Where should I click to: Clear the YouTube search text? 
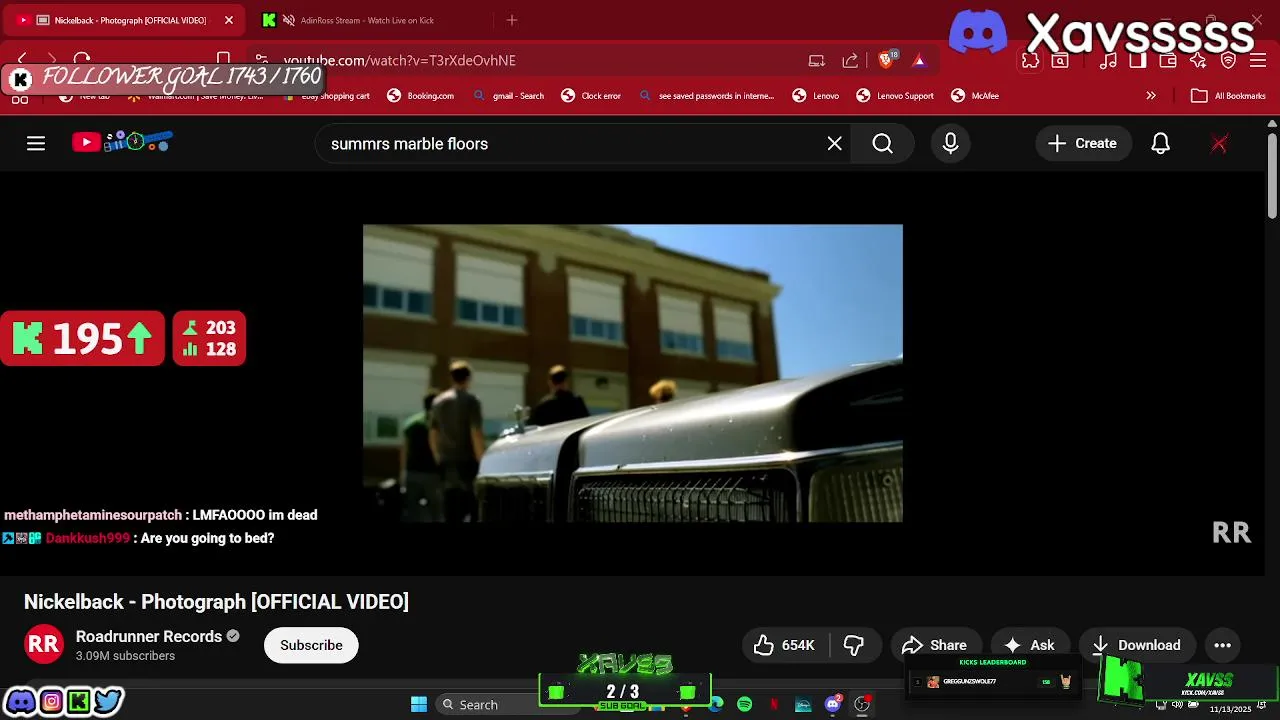pos(834,143)
